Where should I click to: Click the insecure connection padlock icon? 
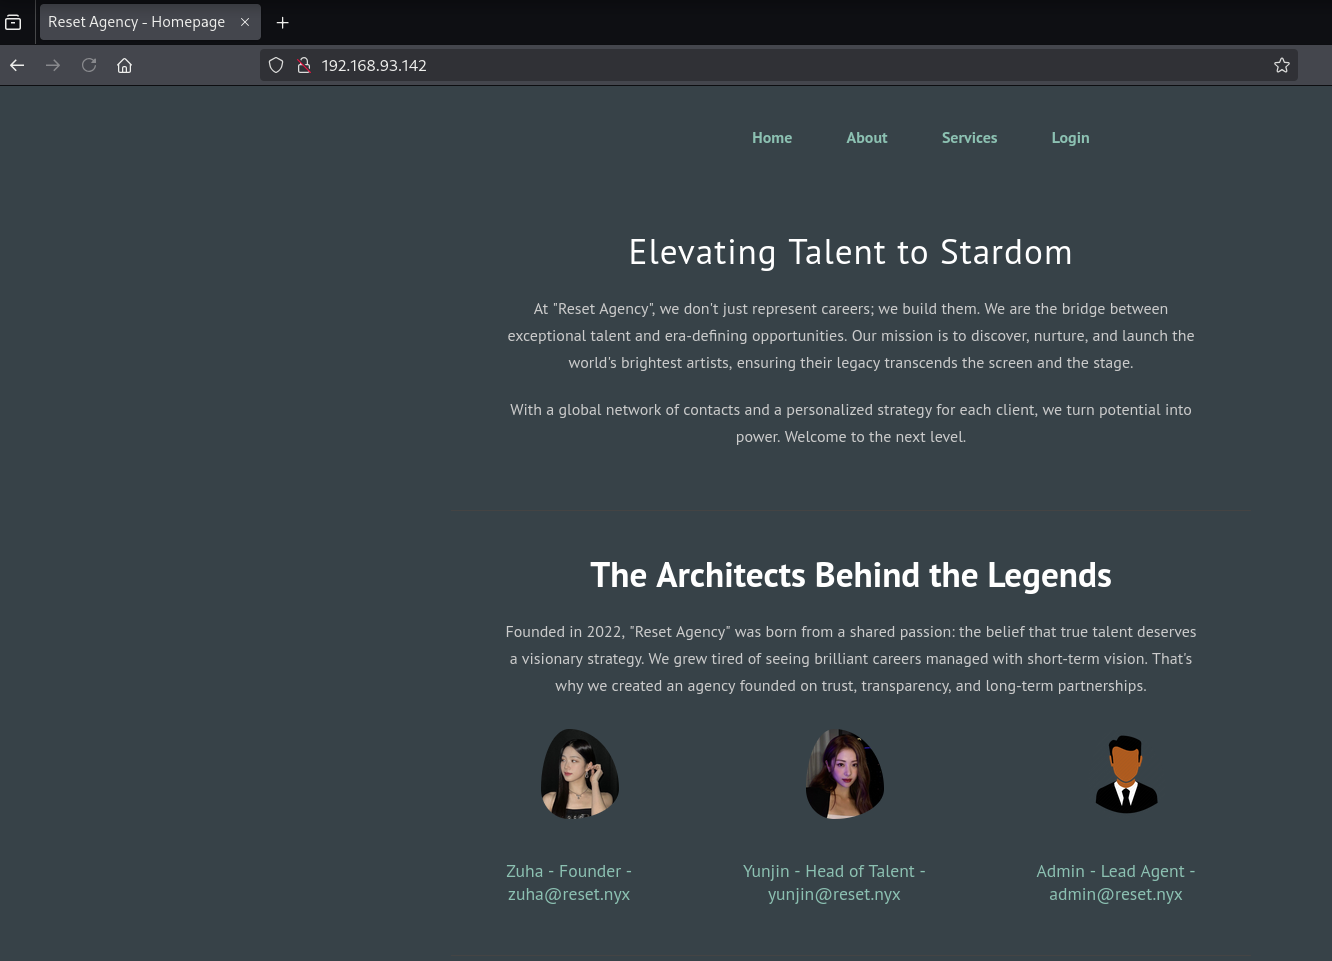pos(304,65)
